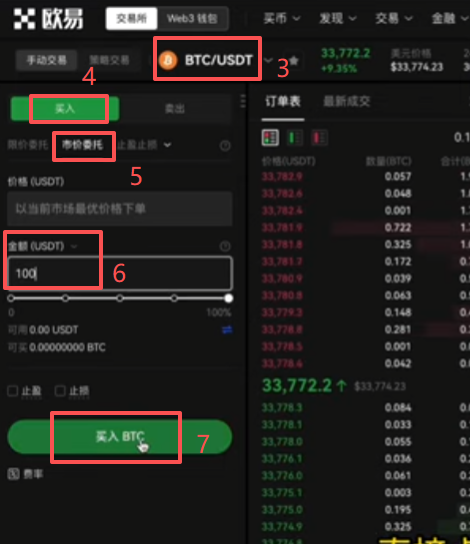Click the market best price field

[x=120, y=209]
